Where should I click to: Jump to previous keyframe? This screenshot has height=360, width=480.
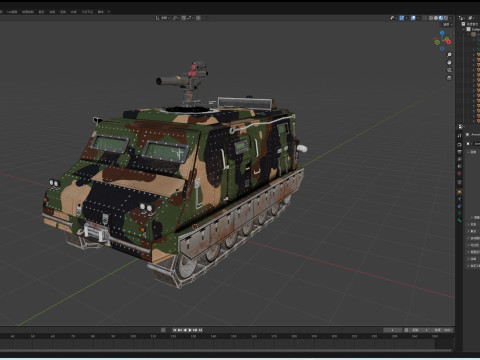(180, 330)
